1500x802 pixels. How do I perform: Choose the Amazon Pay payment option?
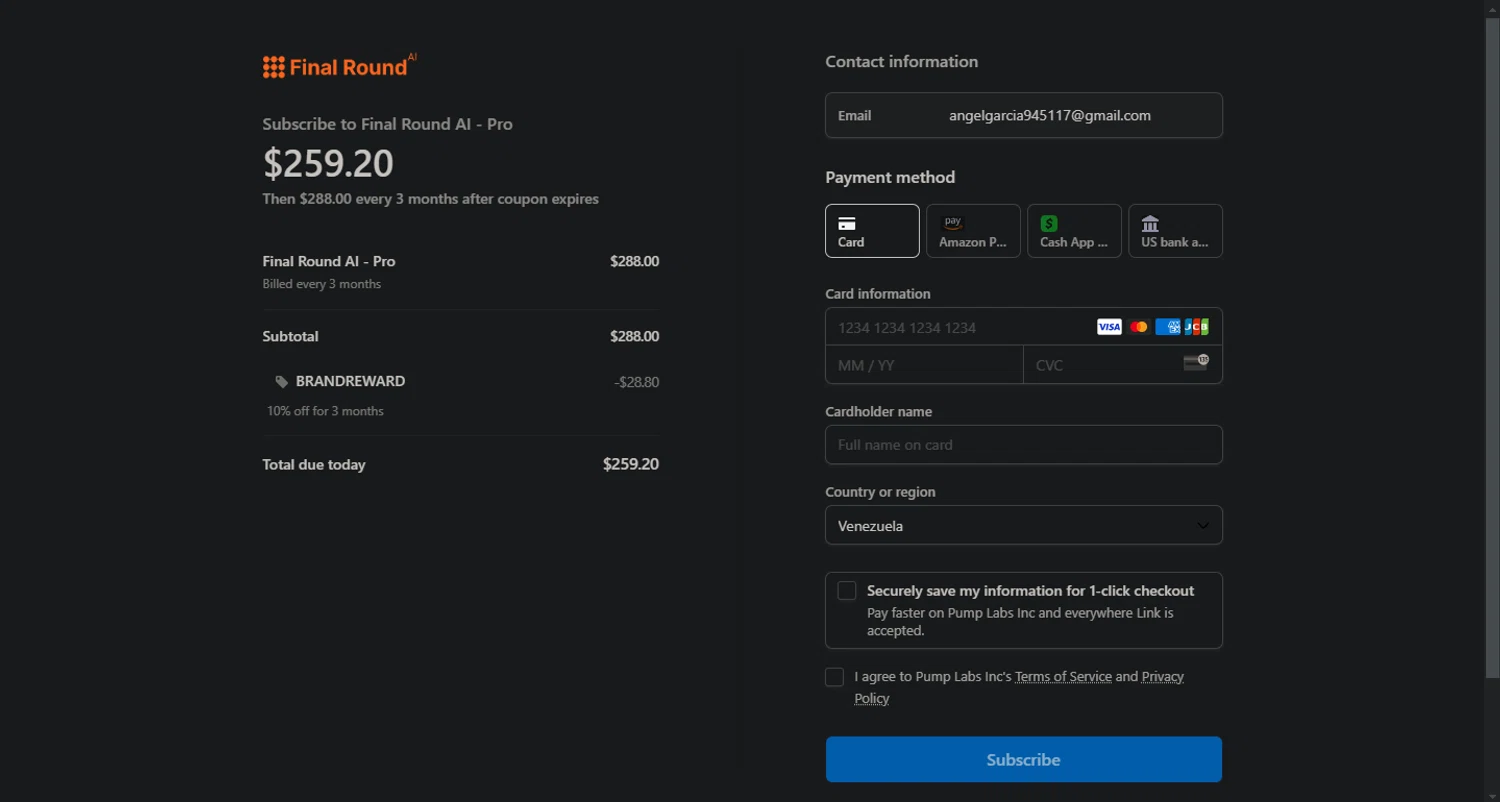click(973, 231)
